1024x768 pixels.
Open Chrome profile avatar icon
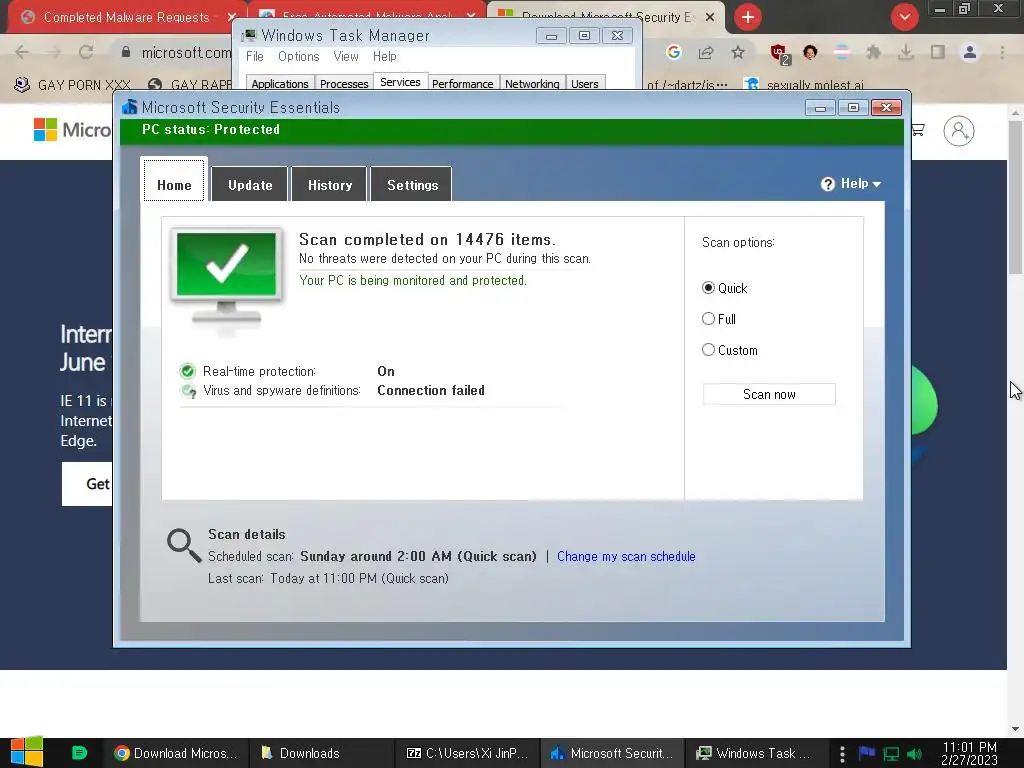pos(970,52)
